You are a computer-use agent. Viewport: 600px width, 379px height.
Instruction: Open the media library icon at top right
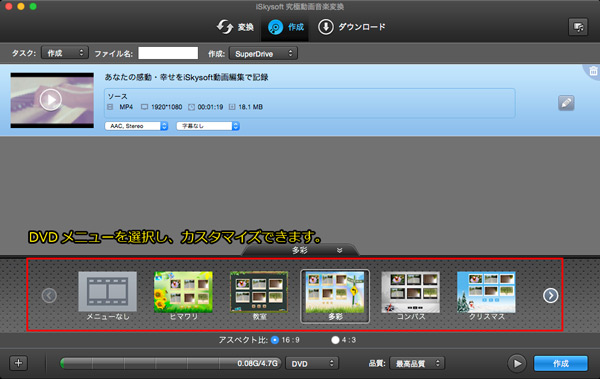tap(578, 27)
